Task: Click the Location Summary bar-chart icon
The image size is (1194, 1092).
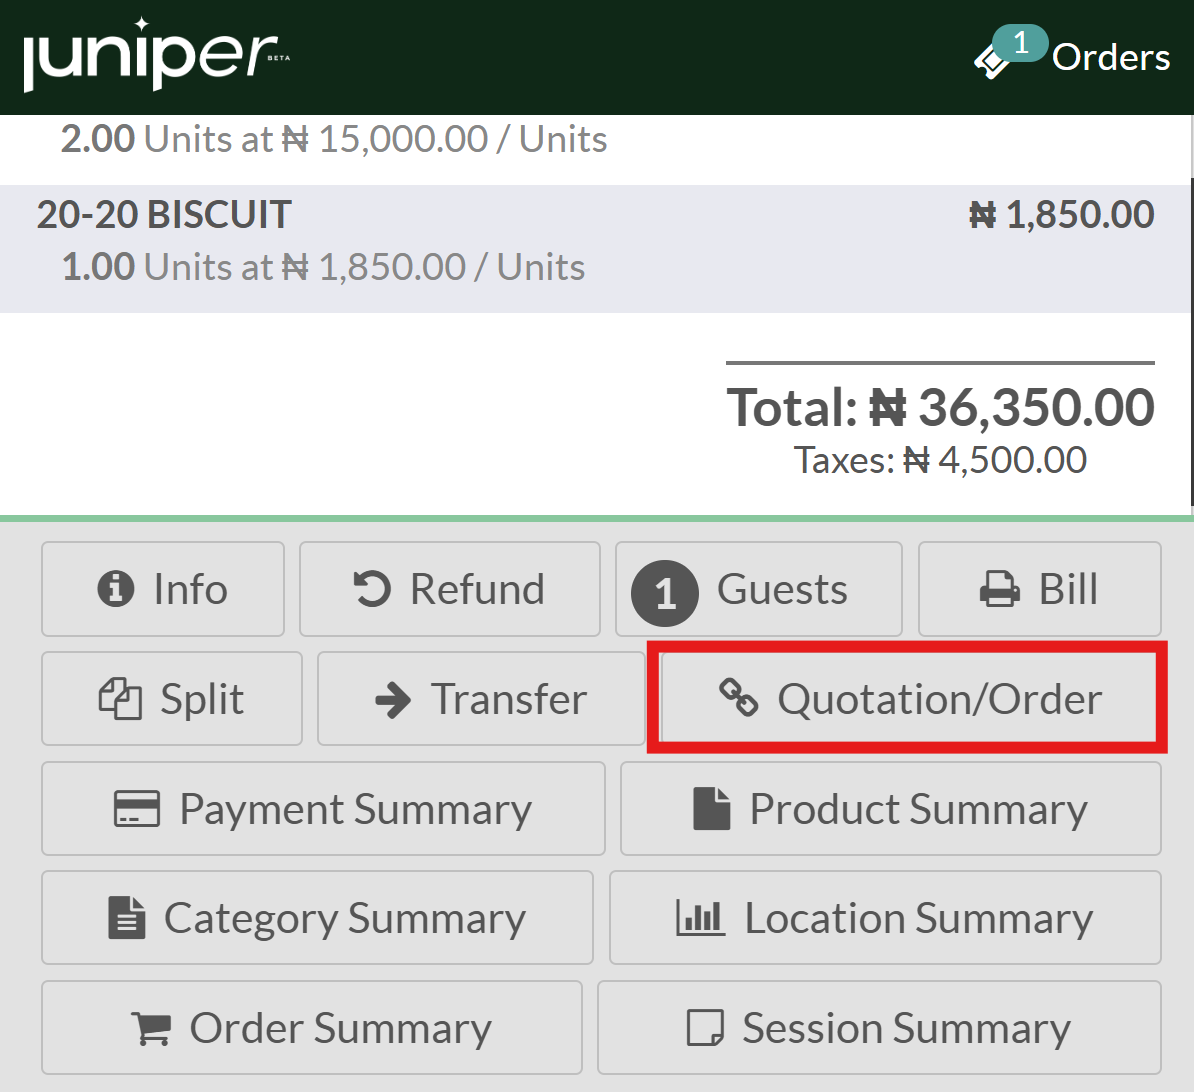Action: point(700,918)
